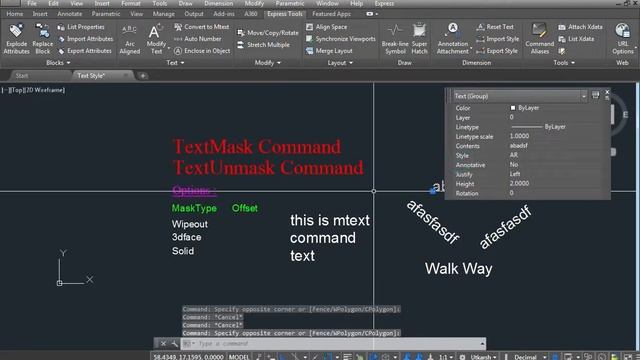Switch to the Annotate ribbon tab

pos(69,14)
